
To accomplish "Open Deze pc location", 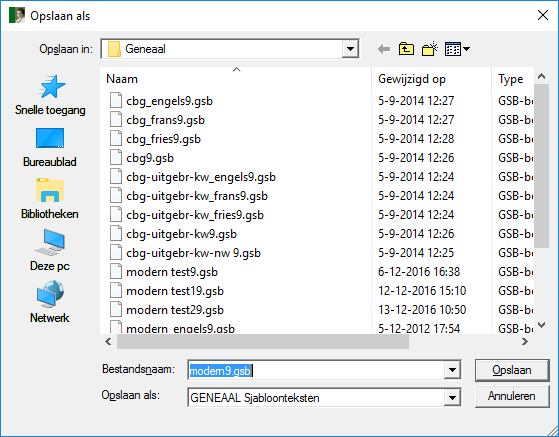I will [x=50, y=251].
